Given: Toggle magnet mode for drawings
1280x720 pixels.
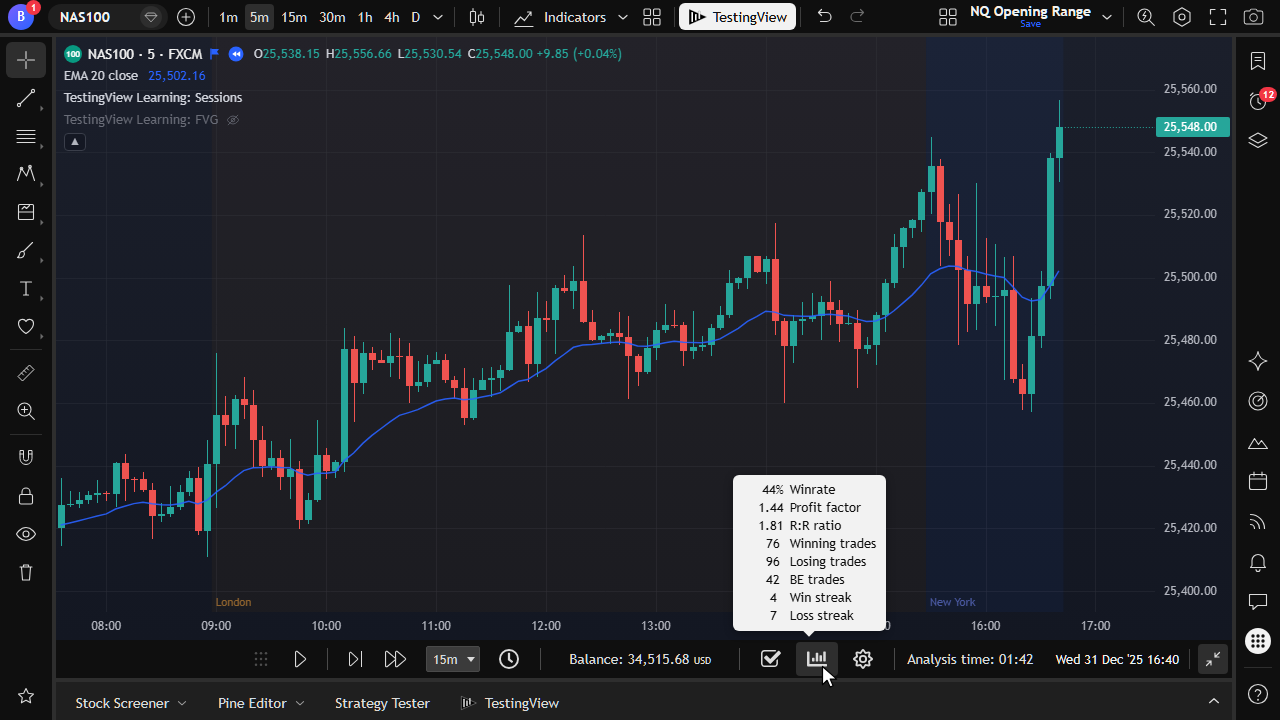Looking at the screenshot, I should [x=26, y=458].
